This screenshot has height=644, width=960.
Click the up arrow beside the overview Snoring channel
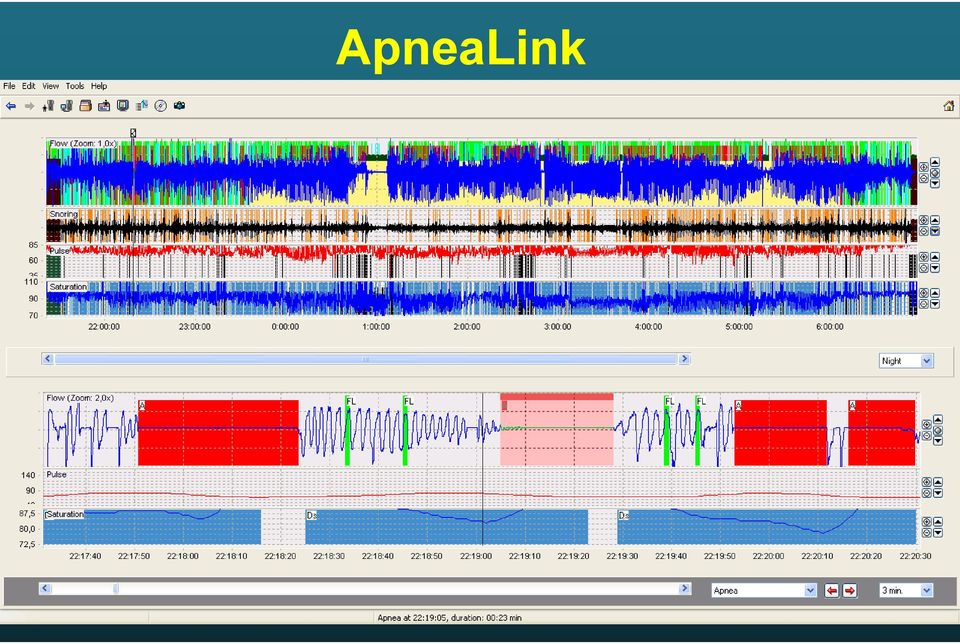[x=935, y=220]
